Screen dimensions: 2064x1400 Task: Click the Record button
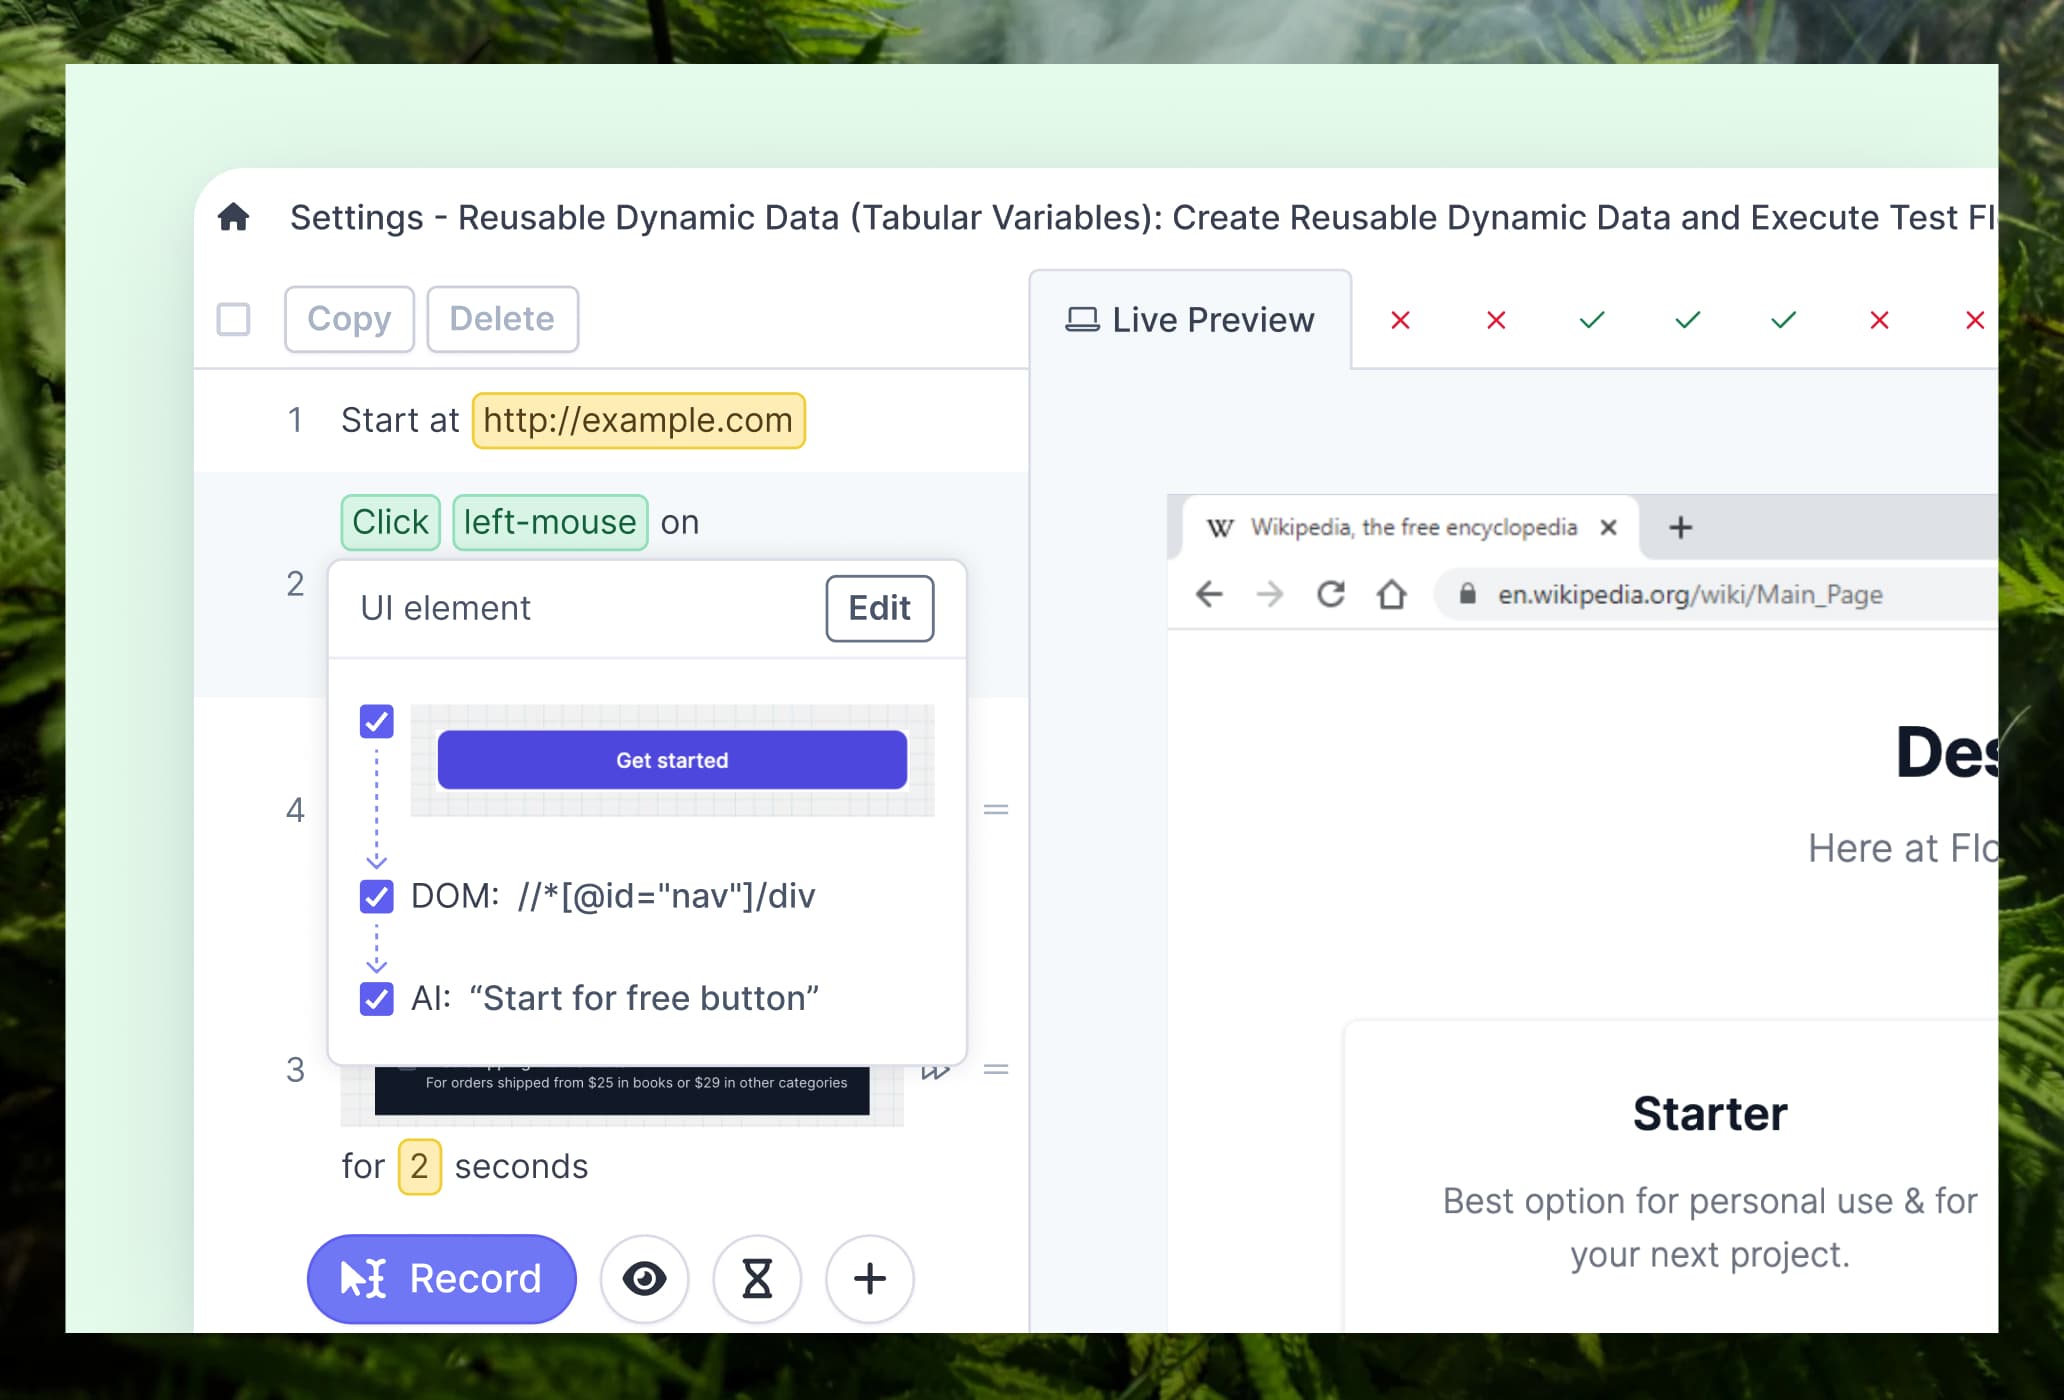tap(442, 1279)
